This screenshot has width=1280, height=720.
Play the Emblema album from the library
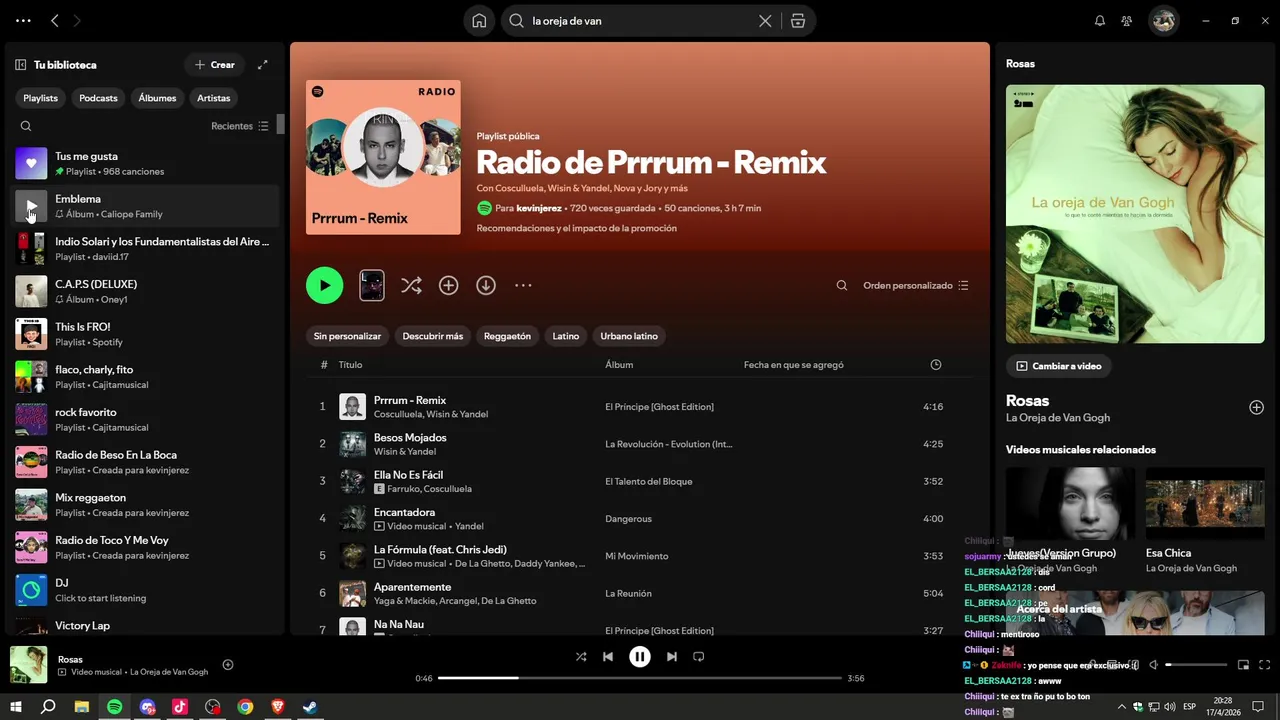pyautogui.click(x=31, y=206)
